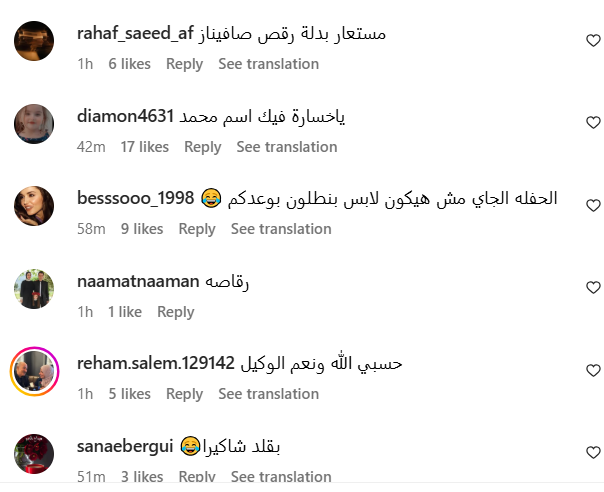Screen dimensions: 604x492
Task: See translation of besssooo_1998's comment
Action: [281, 229]
